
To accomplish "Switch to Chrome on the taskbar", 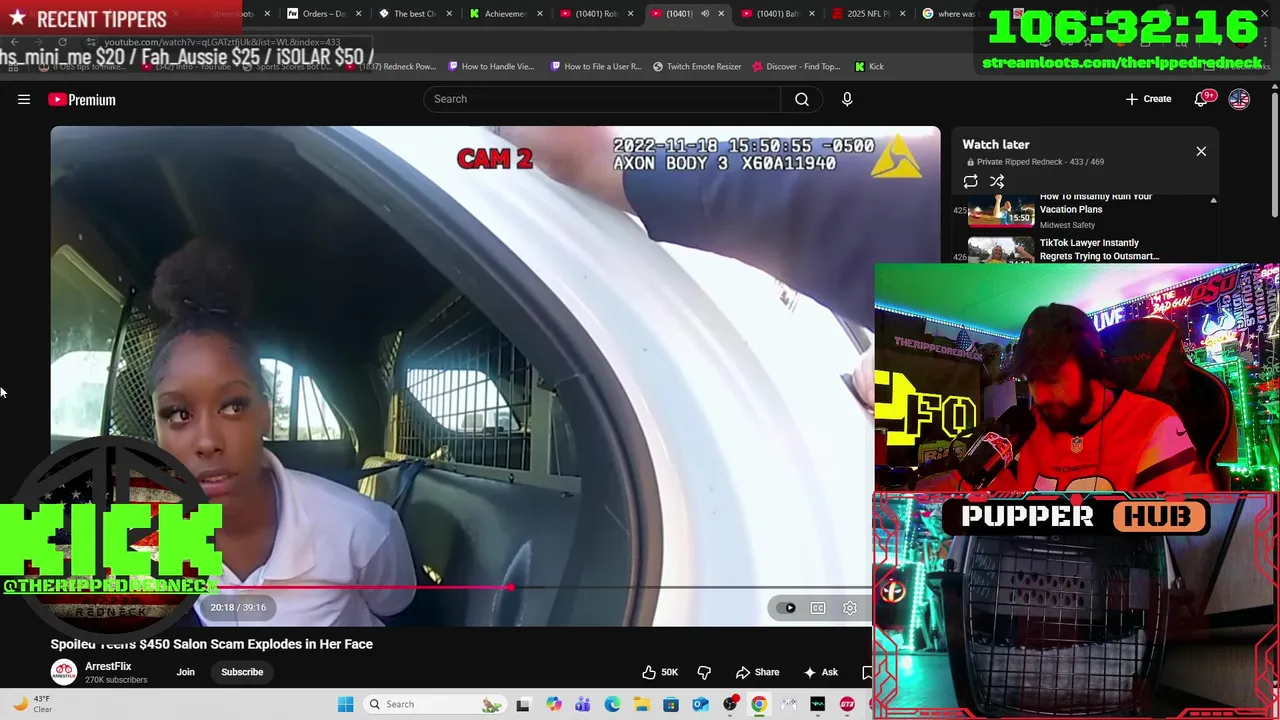I will pos(759,704).
